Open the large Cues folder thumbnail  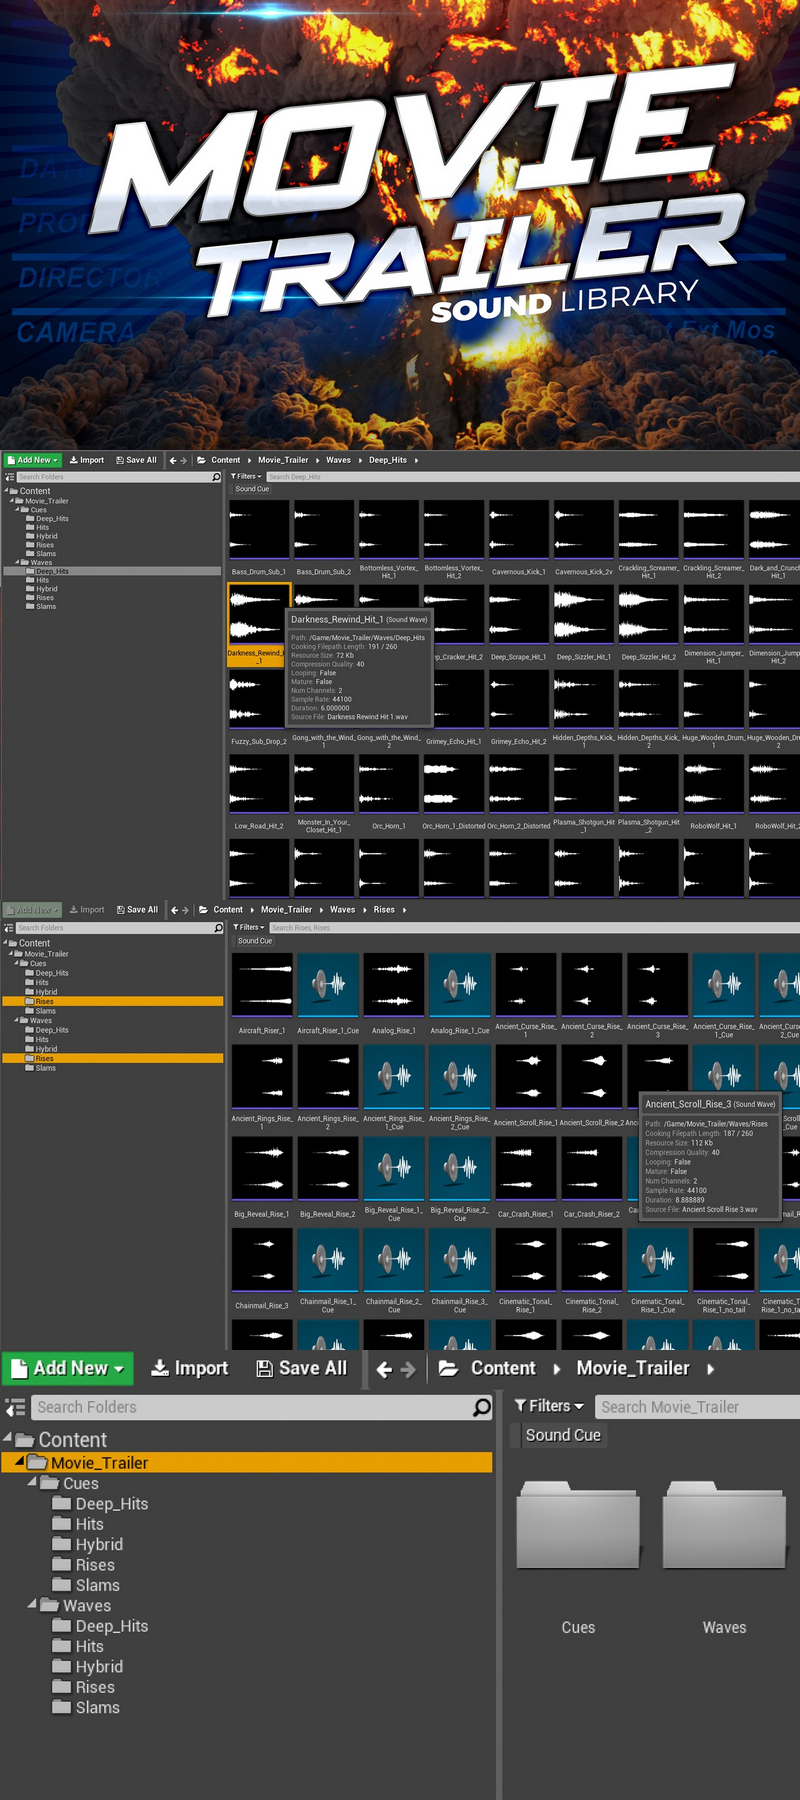coord(578,1523)
